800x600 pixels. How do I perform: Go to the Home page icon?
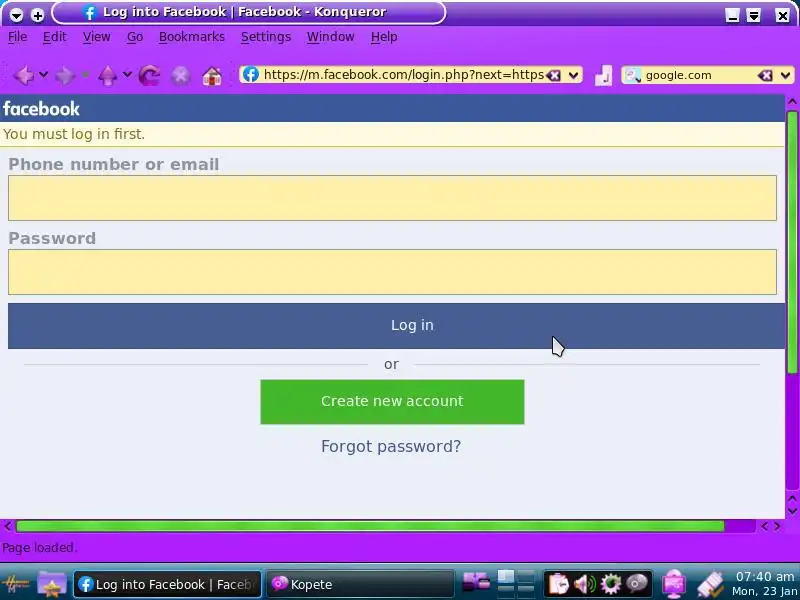click(x=212, y=76)
